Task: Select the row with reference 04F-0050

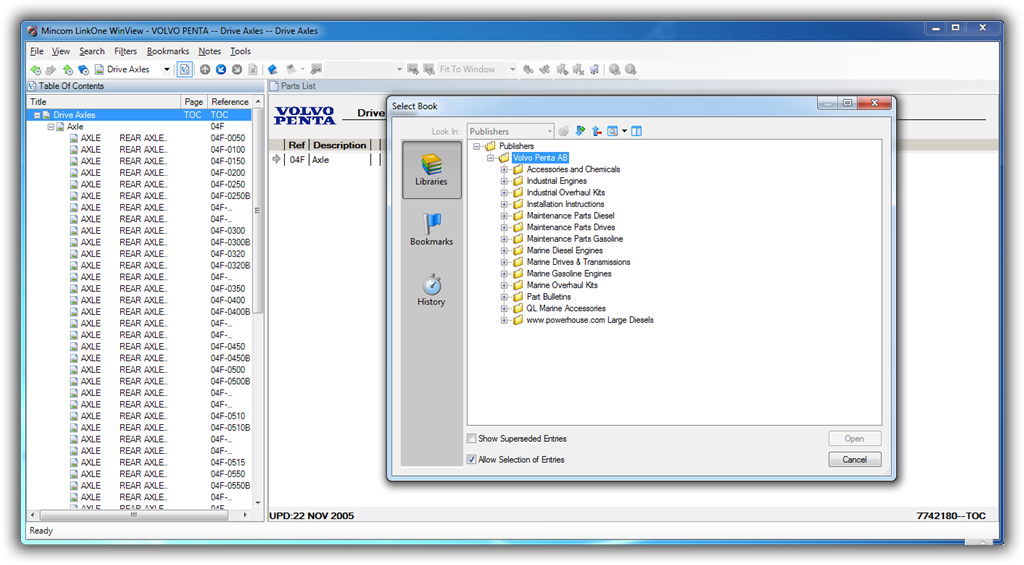Action: point(139,138)
